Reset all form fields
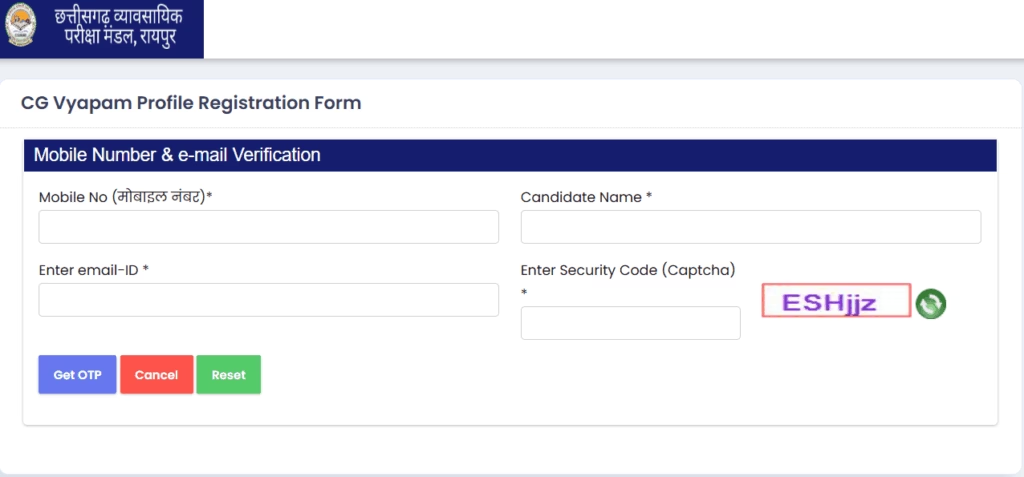This screenshot has width=1024, height=477. (229, 374)
